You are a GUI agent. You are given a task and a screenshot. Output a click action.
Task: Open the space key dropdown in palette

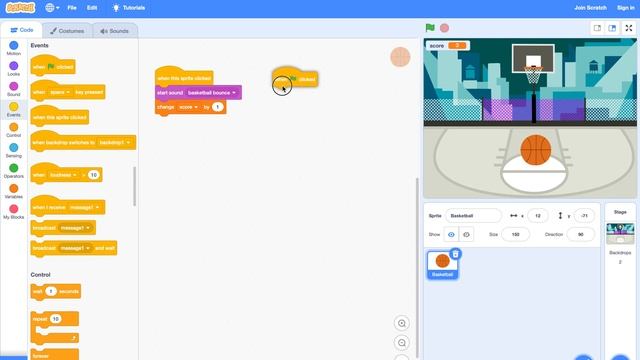(60, 92)
